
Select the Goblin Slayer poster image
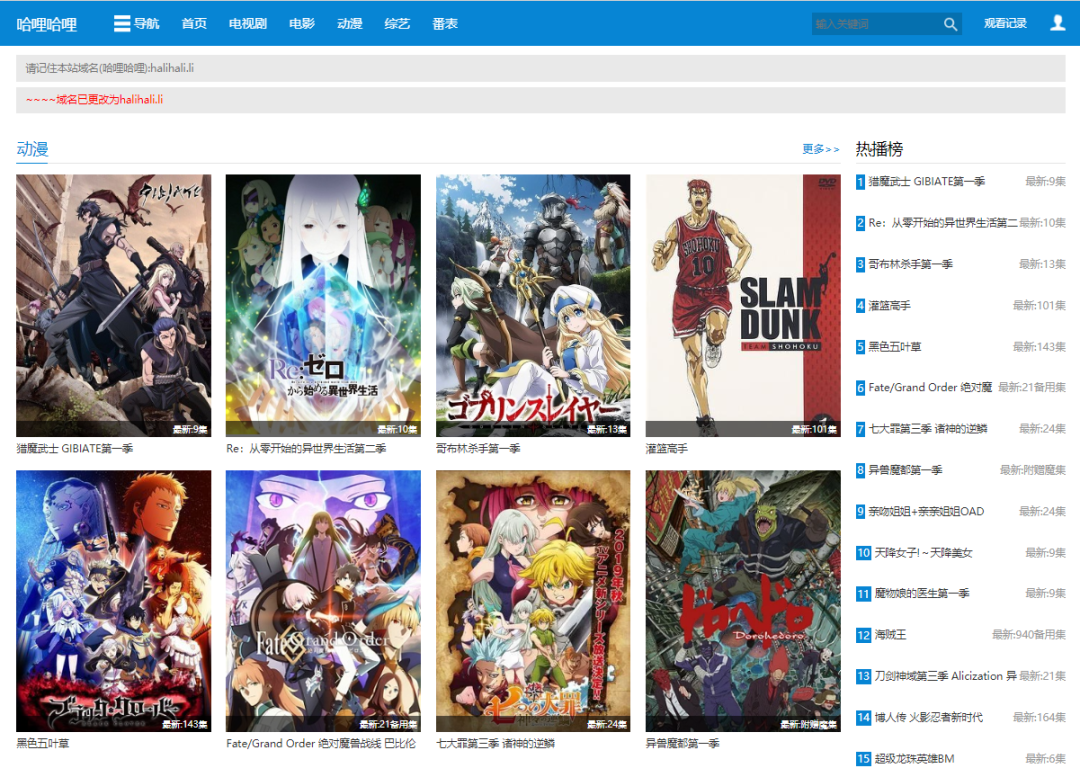tap(533, 305)
